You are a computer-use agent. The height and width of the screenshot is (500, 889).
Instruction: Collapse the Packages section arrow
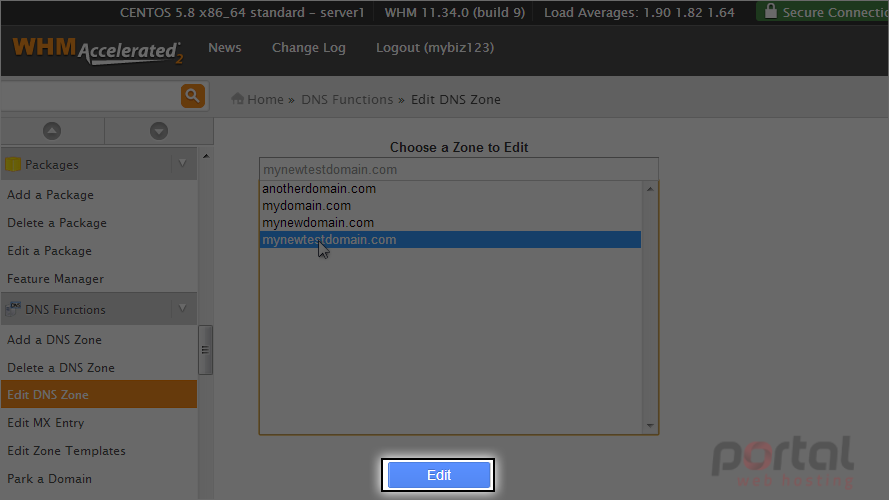pyautogui.click(x=183, y=163)
